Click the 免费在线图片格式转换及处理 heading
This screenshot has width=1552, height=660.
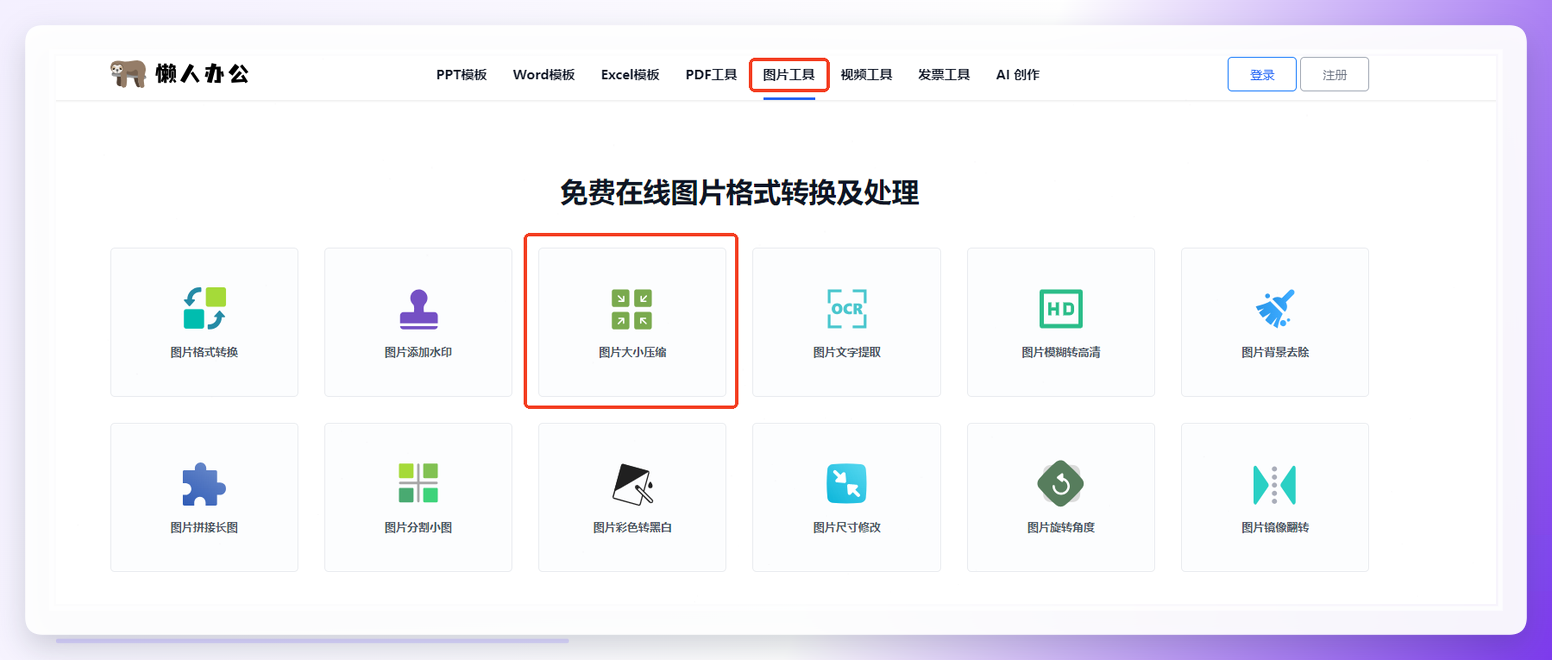(739, 193)
